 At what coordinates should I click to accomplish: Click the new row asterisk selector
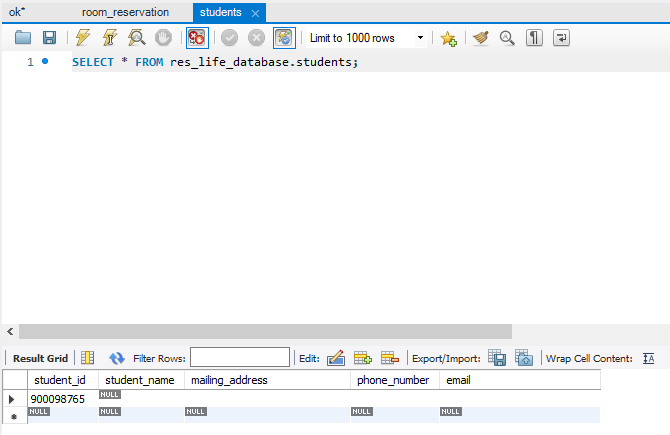tap(14, 416)
